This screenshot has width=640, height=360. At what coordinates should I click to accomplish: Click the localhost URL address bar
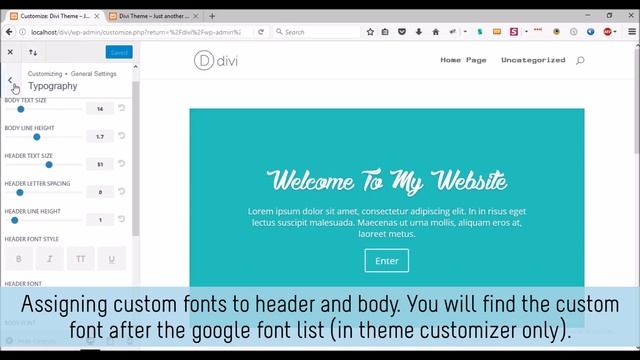[x=136, y=32]
